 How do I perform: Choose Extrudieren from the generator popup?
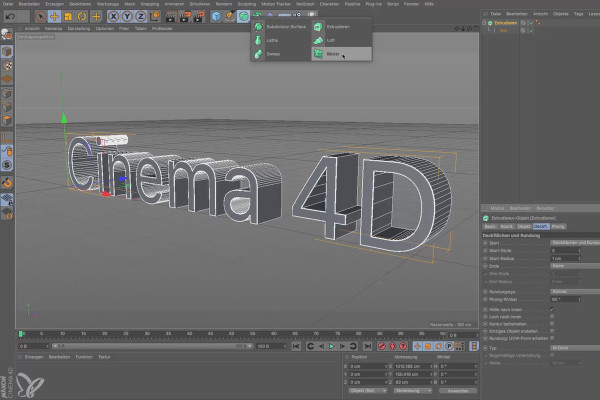coord(342,27)
